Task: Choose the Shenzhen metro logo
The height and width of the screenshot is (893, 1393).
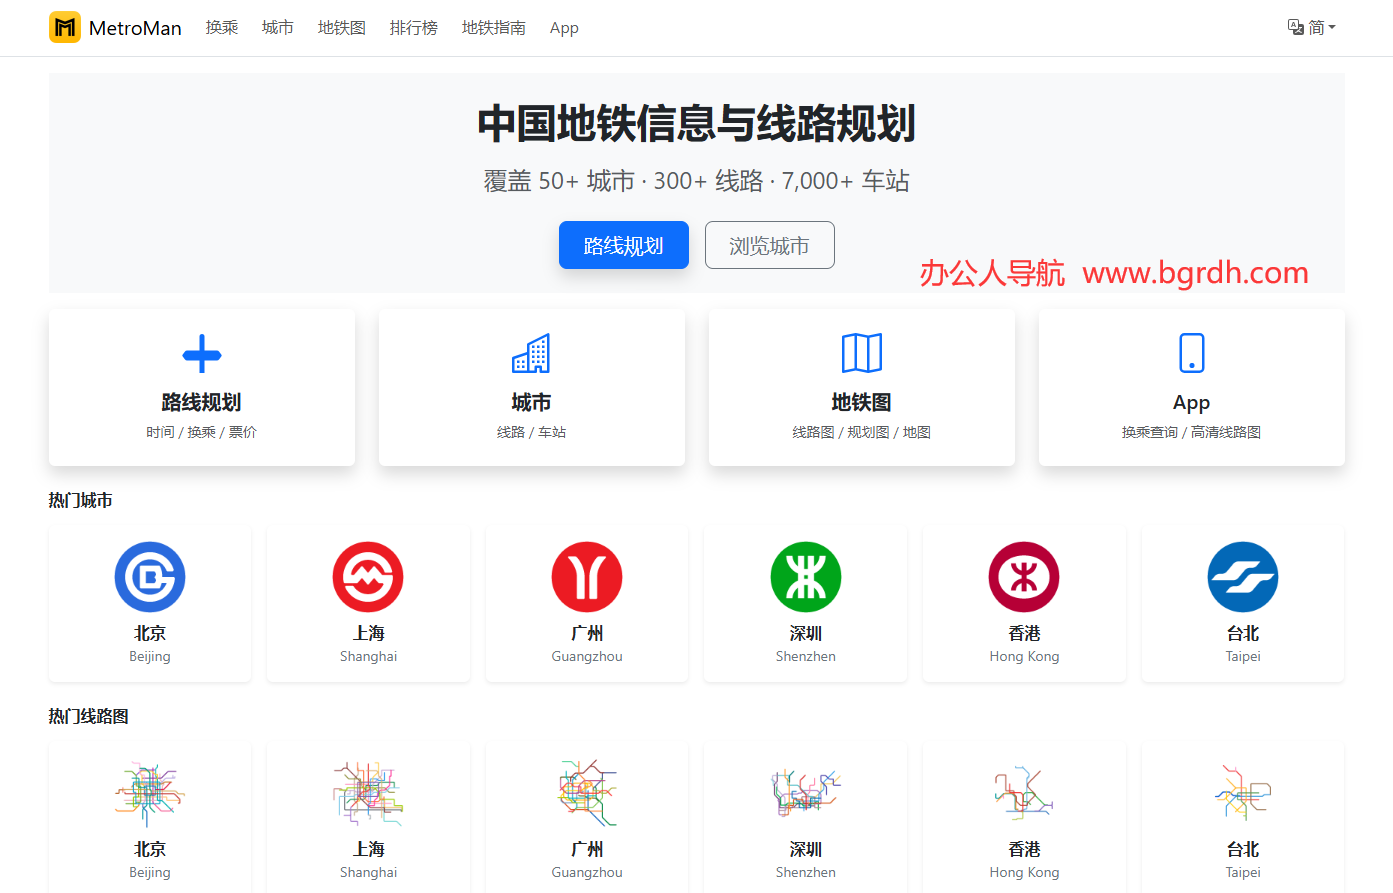Action: pyautogui.click(x=805, y=577)
